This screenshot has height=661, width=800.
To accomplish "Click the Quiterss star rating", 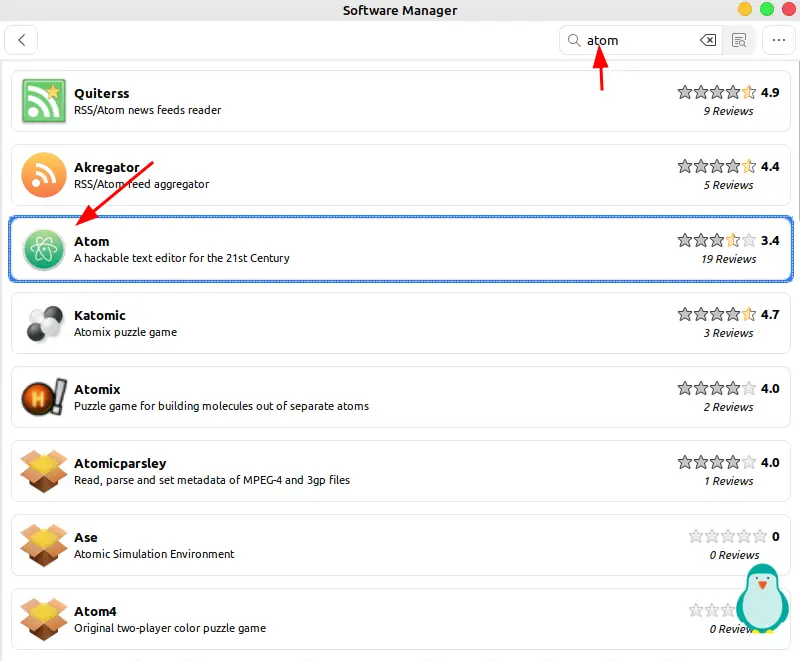I will point(716,92).
